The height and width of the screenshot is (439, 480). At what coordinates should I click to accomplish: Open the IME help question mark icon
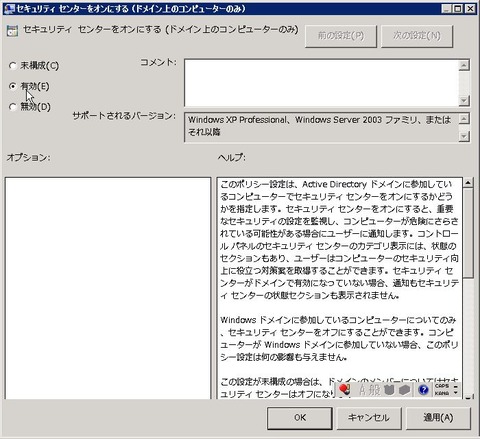click(x=423, y=389)
